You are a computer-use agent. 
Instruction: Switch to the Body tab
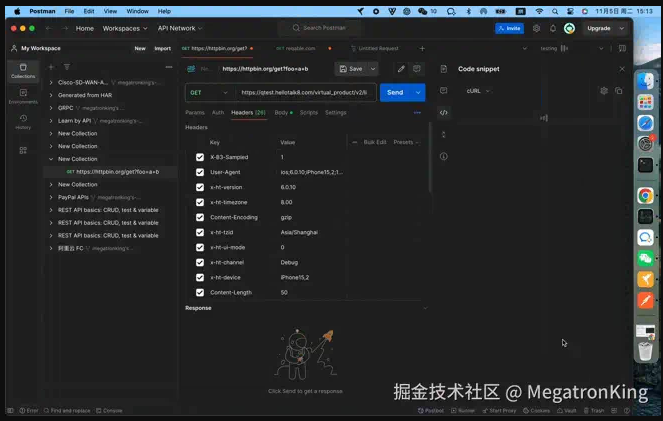tap(283, 112)
